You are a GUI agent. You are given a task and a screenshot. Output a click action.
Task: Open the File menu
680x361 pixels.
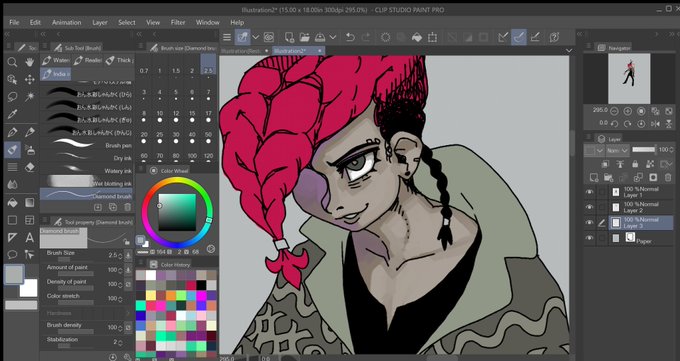click(14, 23)
